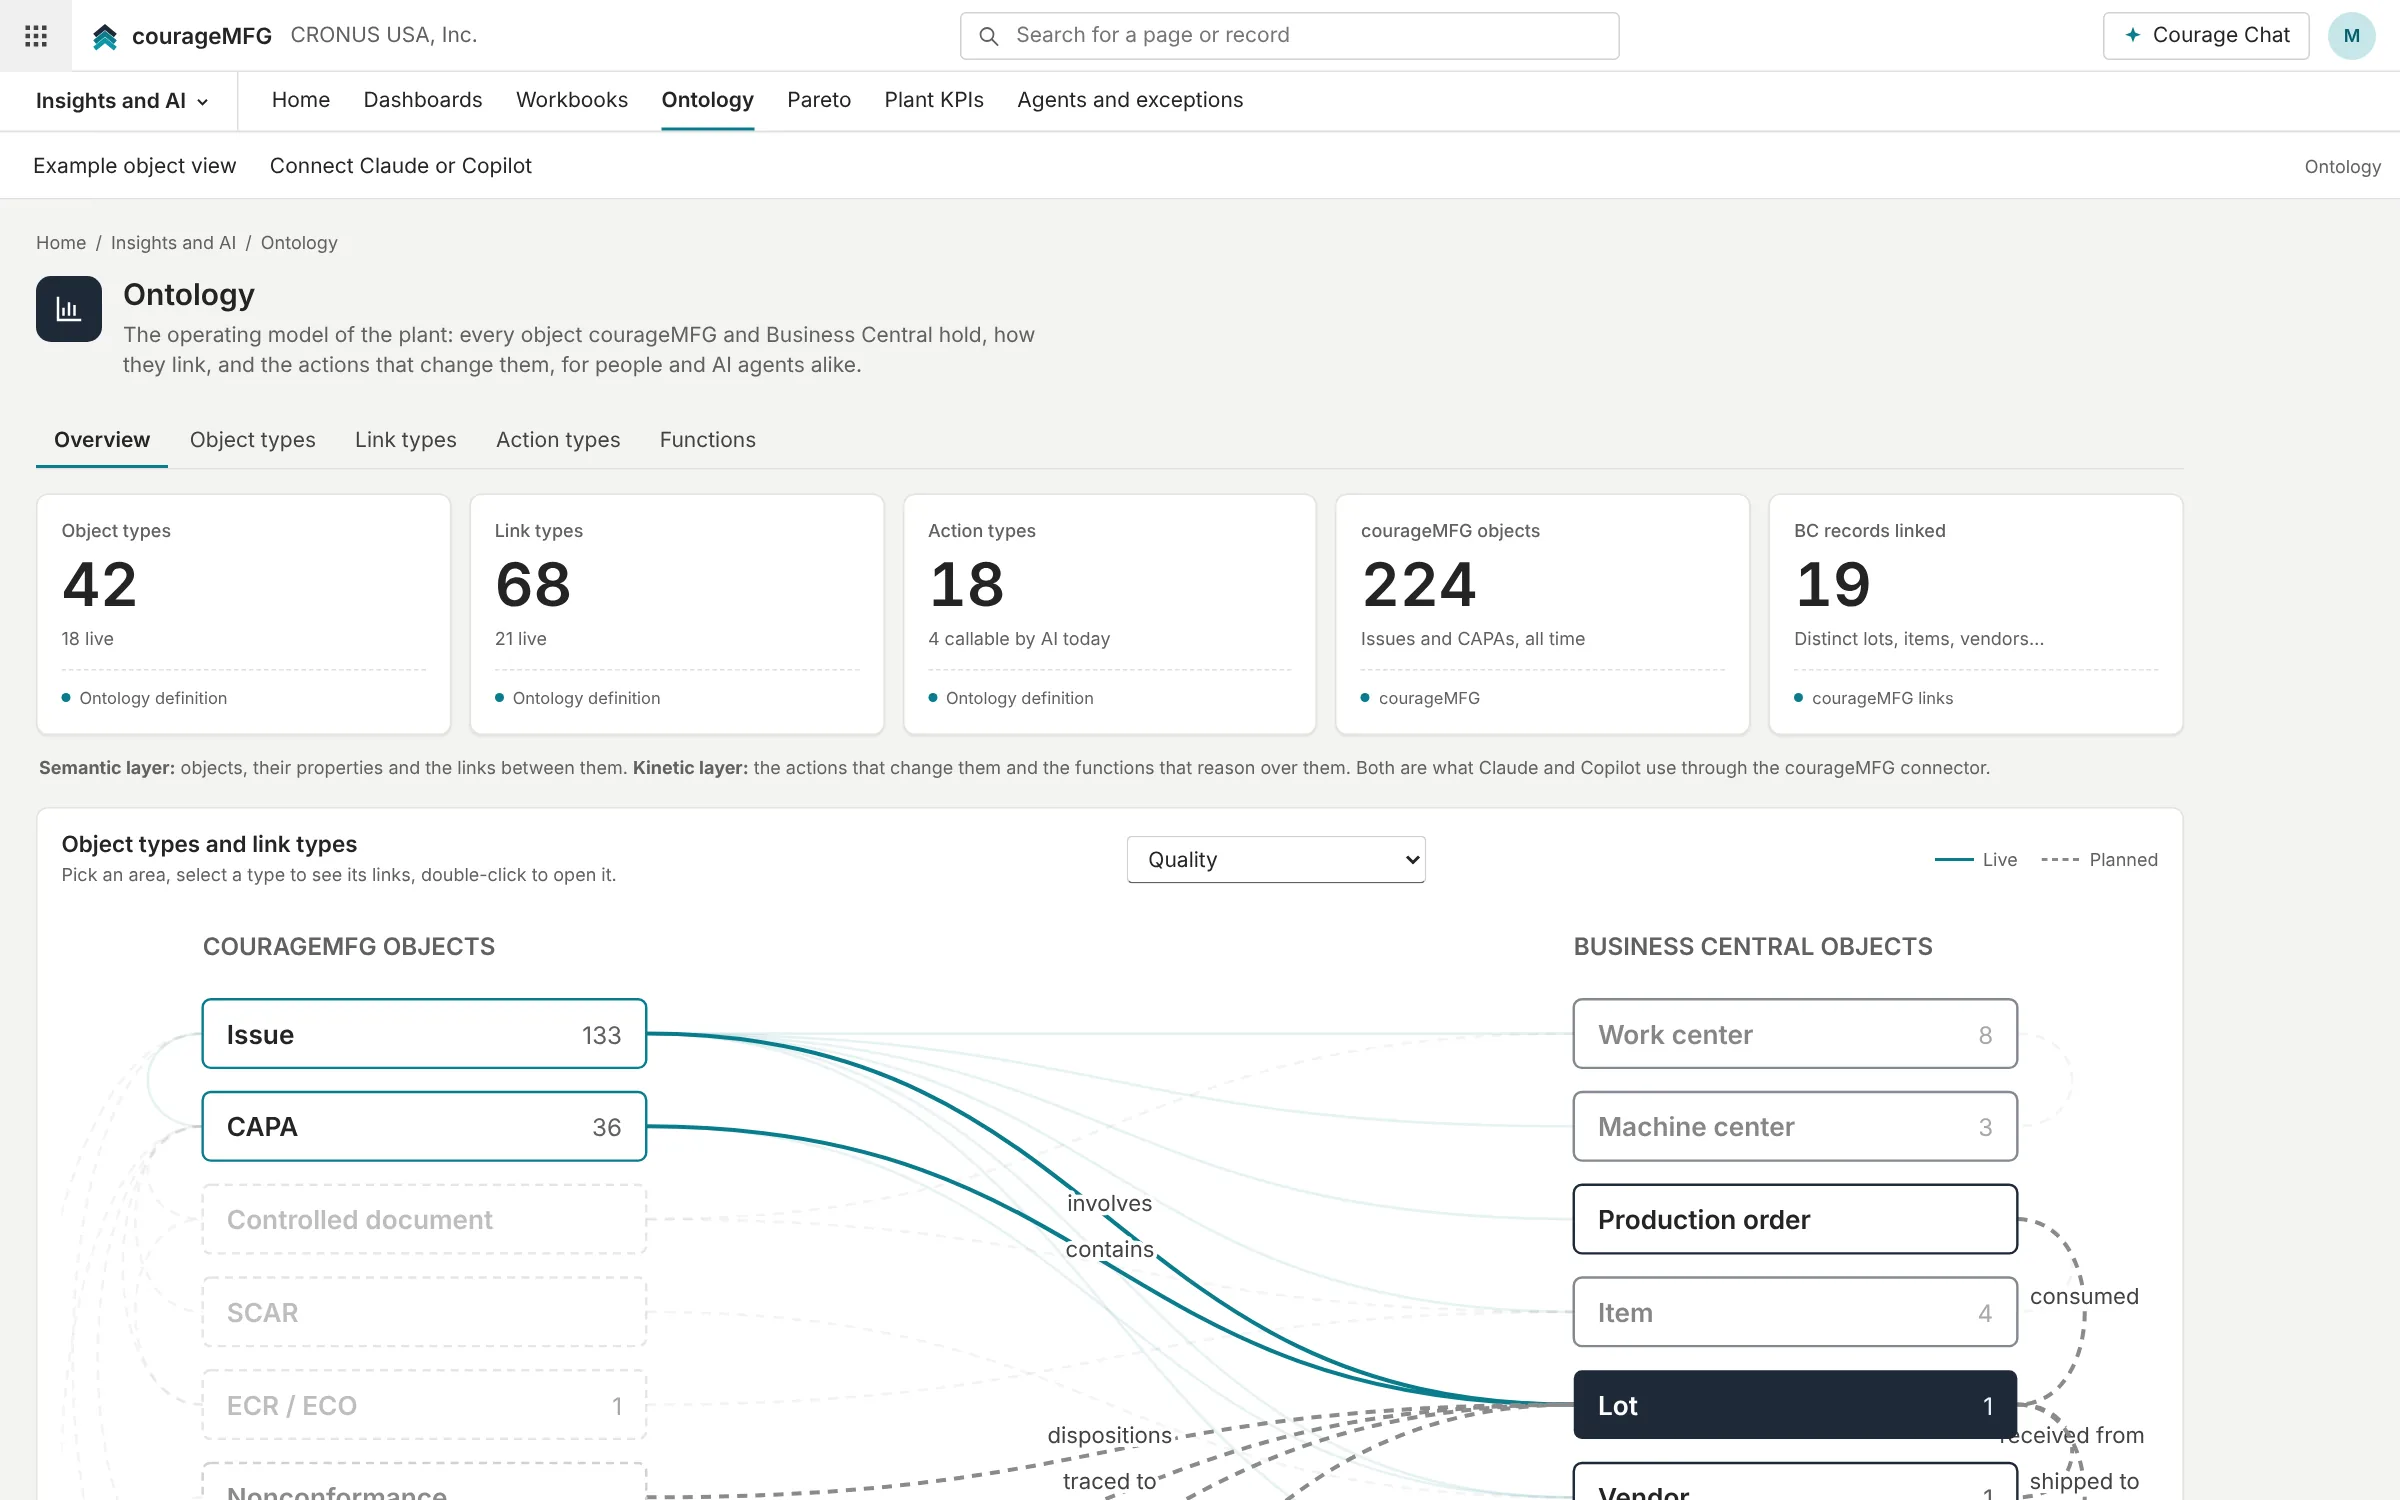Click the Action types 18 card
Screen dimensions: 2400x1500
[x=1110, y=614]
